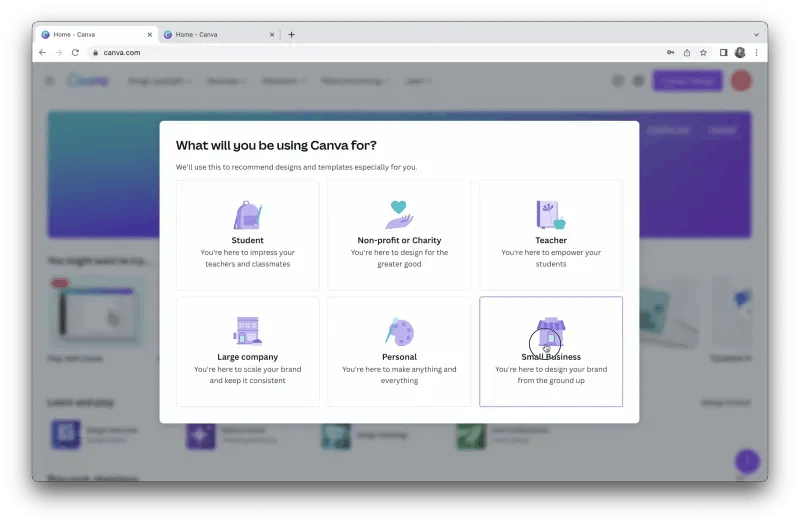Click the blurred purple help bubble
Image resolution: width=800 pixels, height=524 pixels.
coord(747,461)
